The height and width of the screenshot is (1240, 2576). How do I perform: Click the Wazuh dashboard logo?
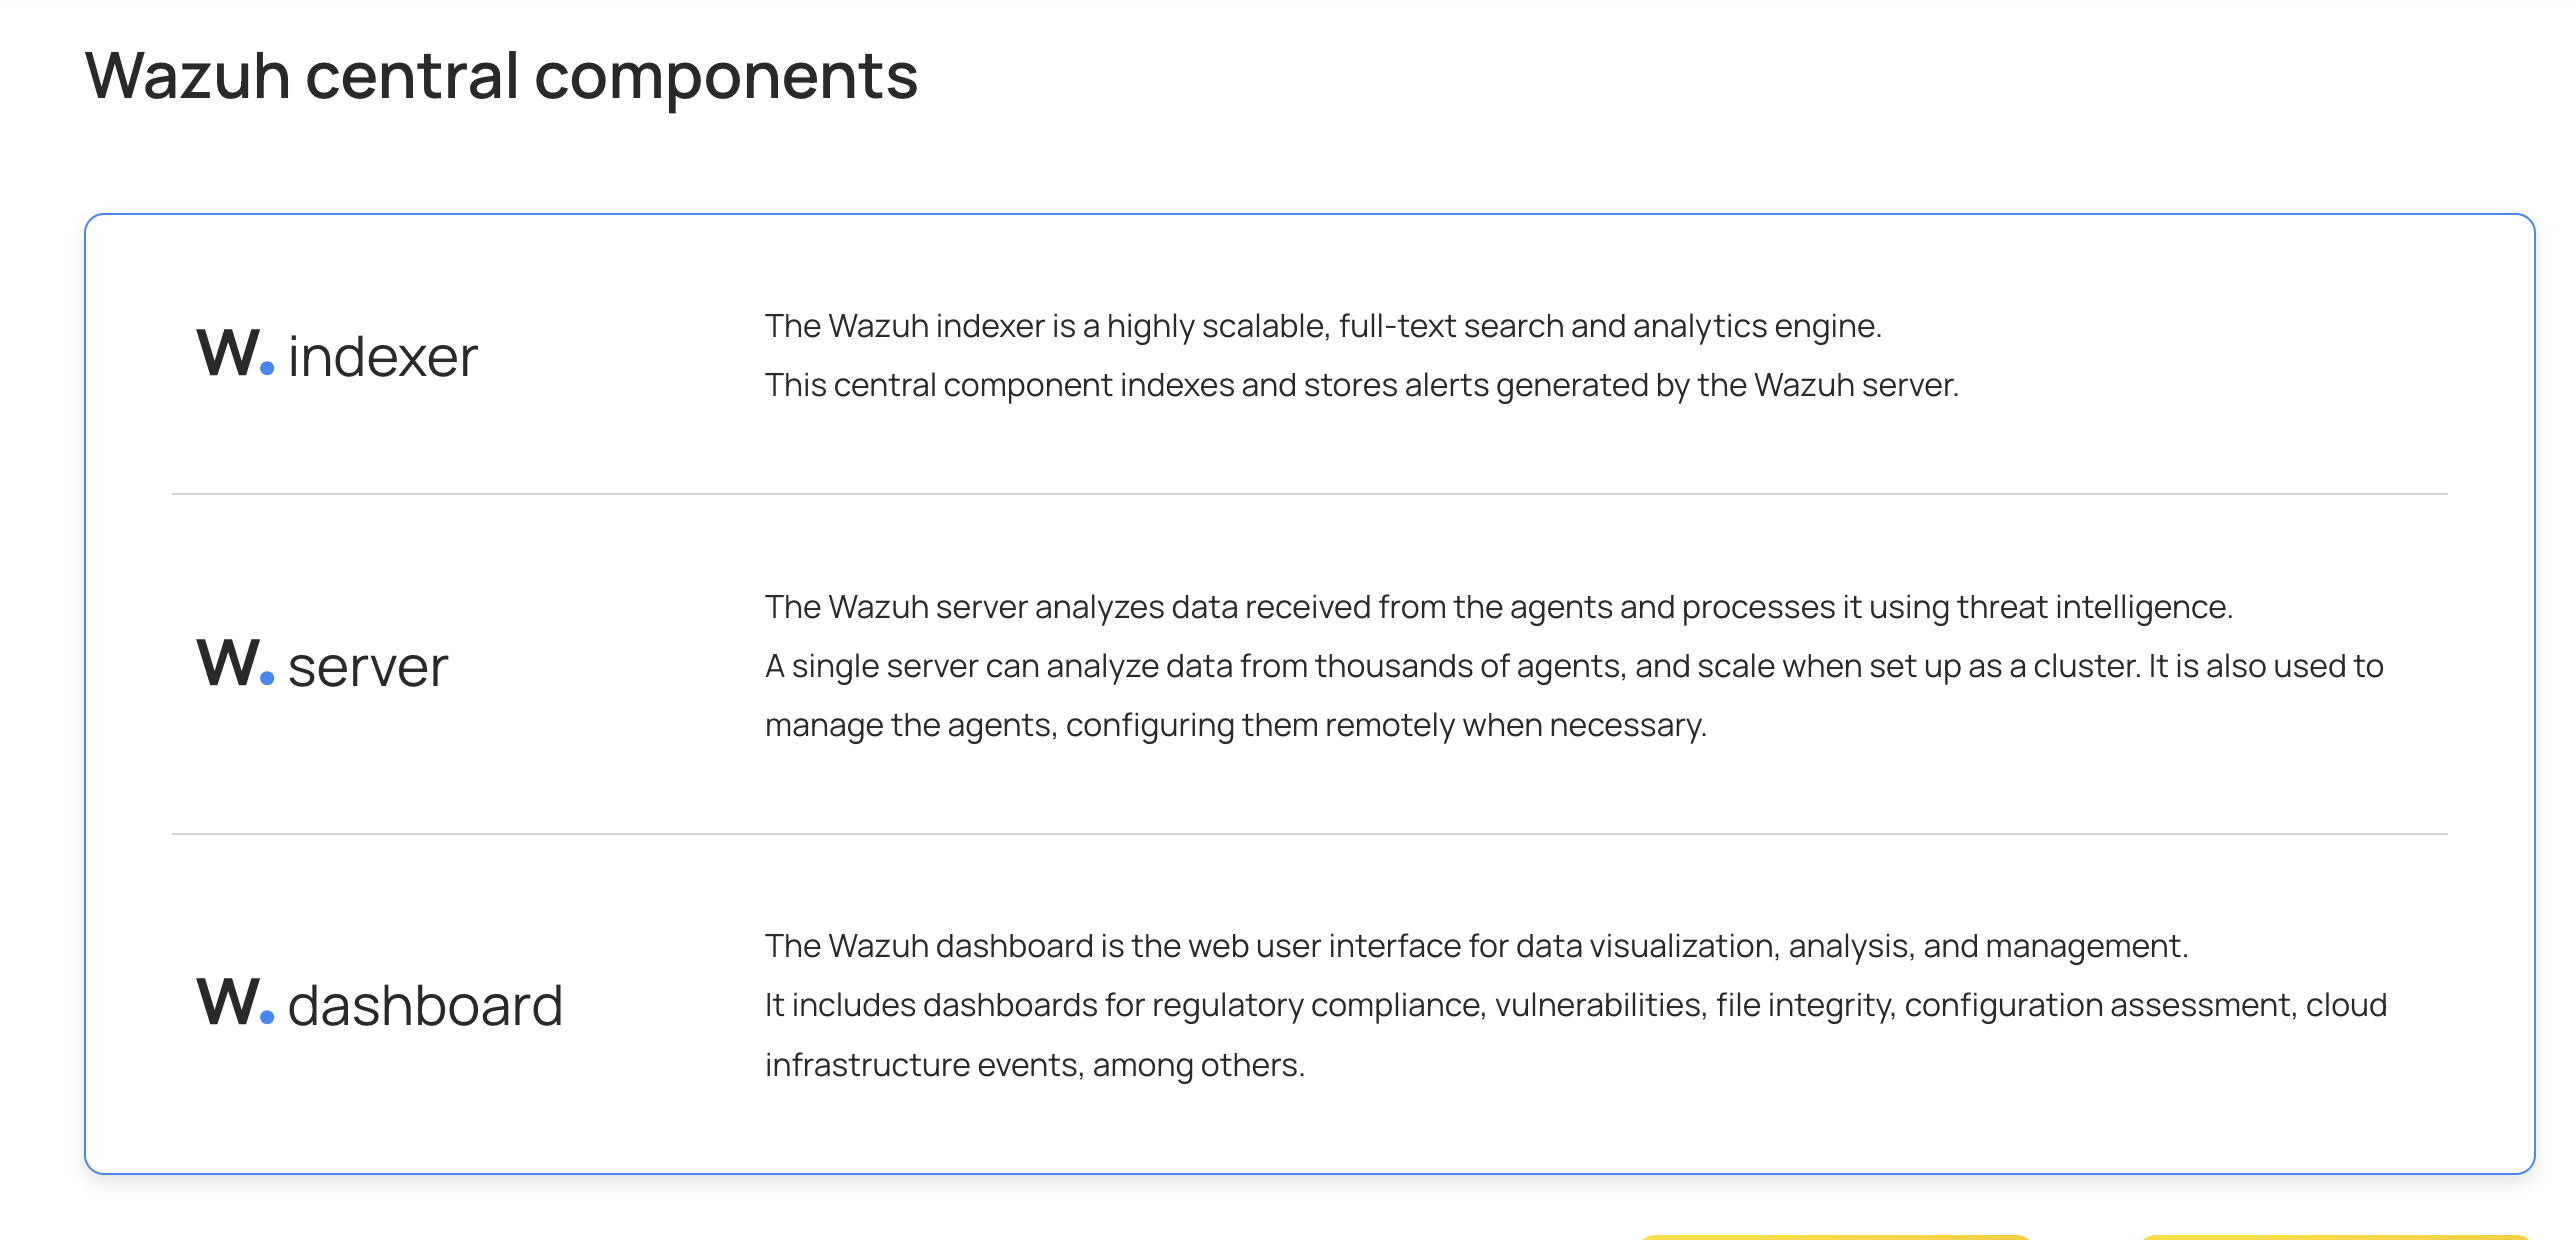tap(380, 1003)
